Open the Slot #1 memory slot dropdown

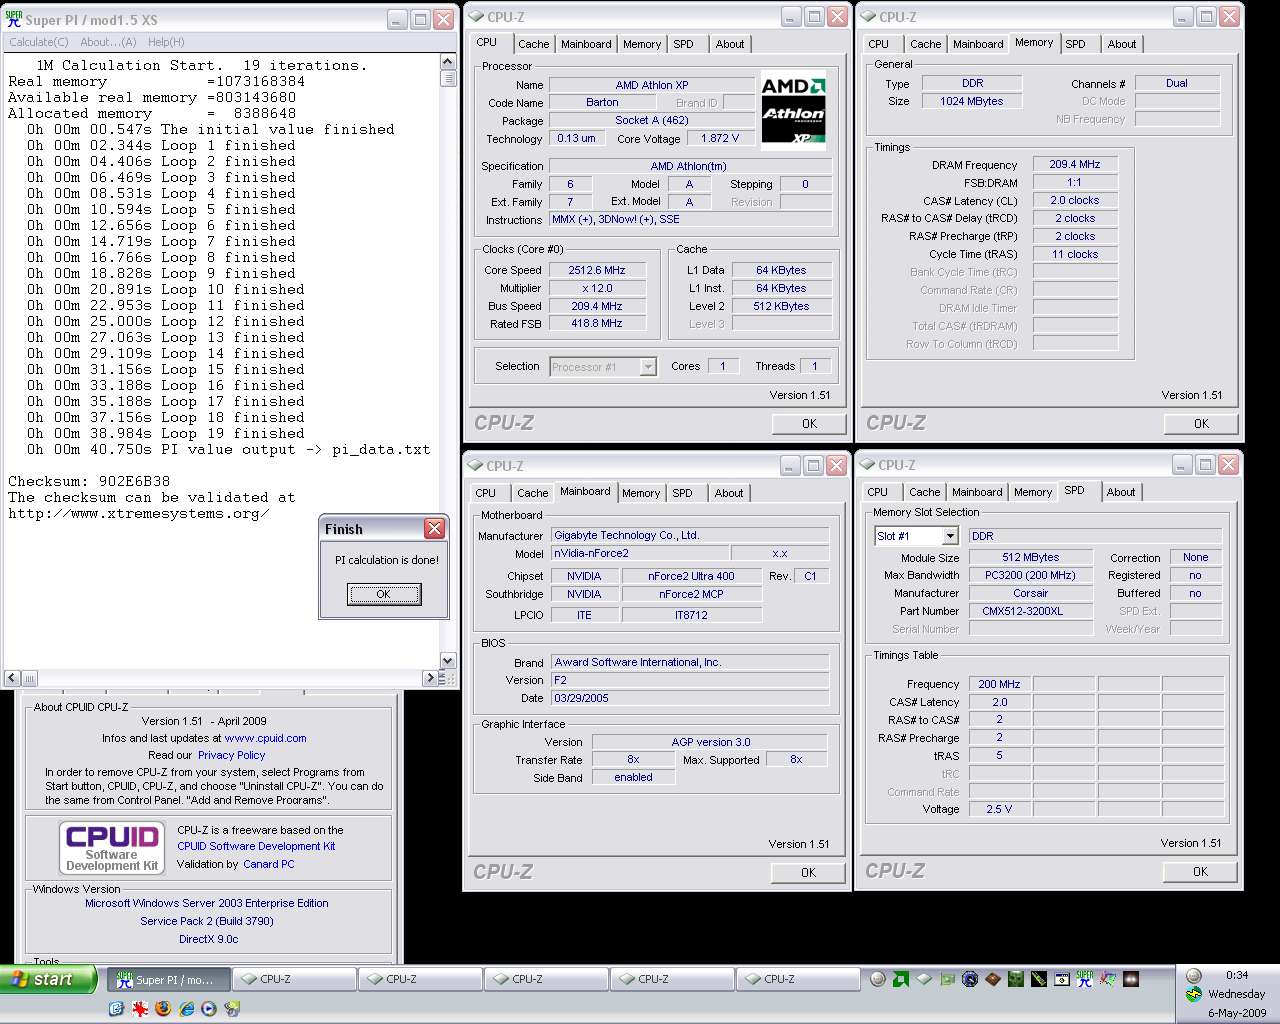click(950, 536)
